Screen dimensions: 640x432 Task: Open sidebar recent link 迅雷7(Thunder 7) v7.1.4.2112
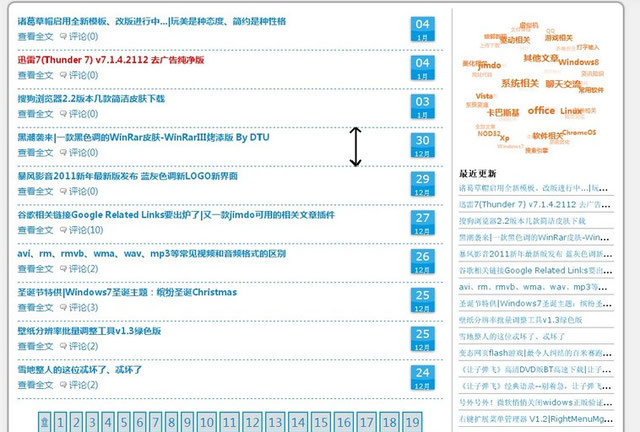[534, 205]
